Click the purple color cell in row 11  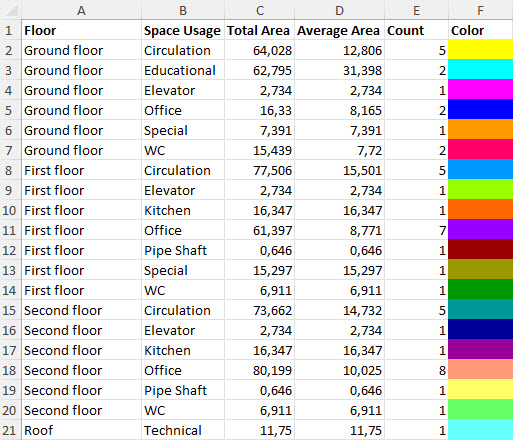pos(480,230)
